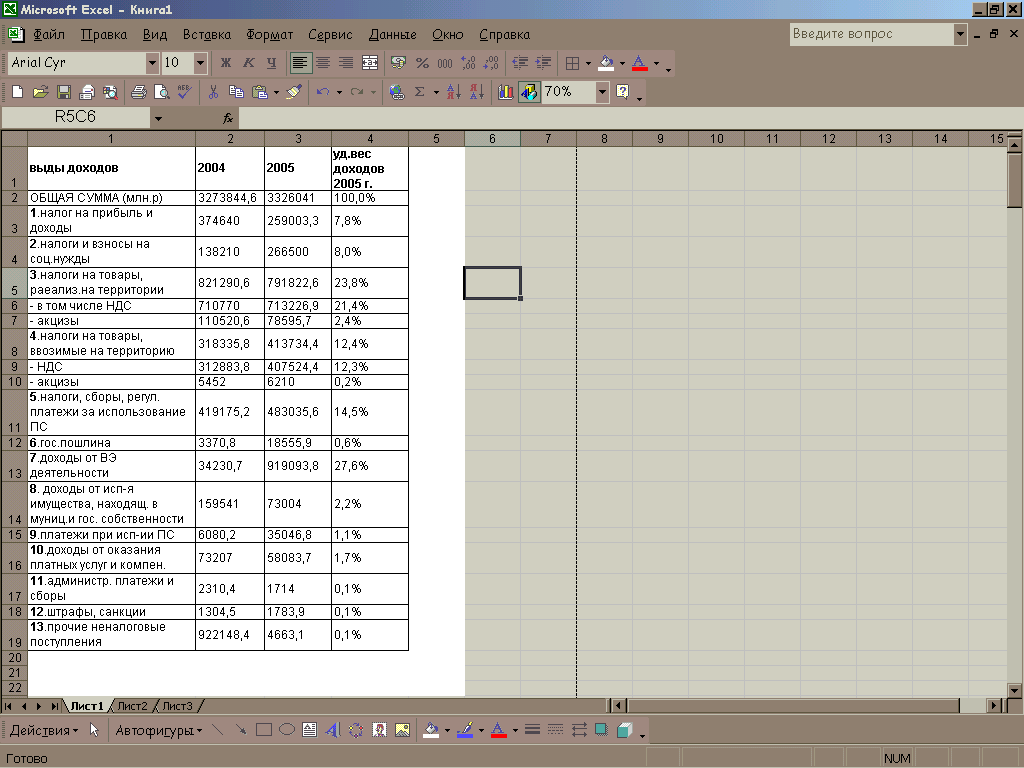The width and height of the screenshot is (1024, 768).
Task: Open the Автофигуры dropdown
Action: (x=159, y=731)
